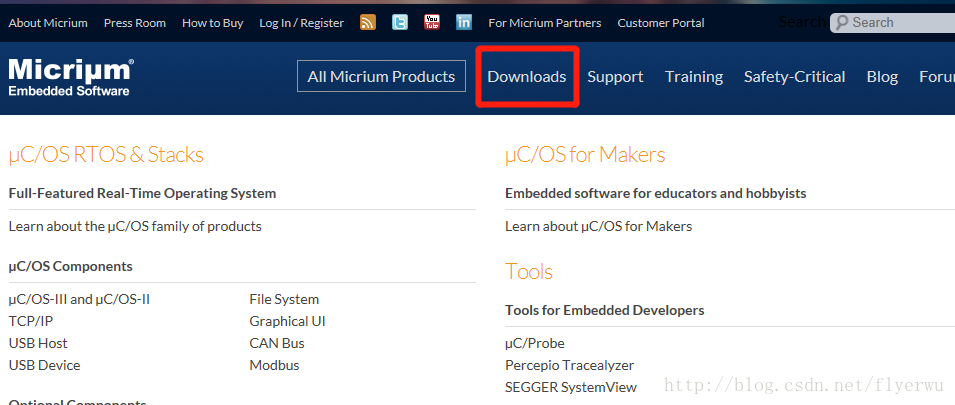Open the Support menu item
Screen dimensions: 955x405
tap(615, 77)
